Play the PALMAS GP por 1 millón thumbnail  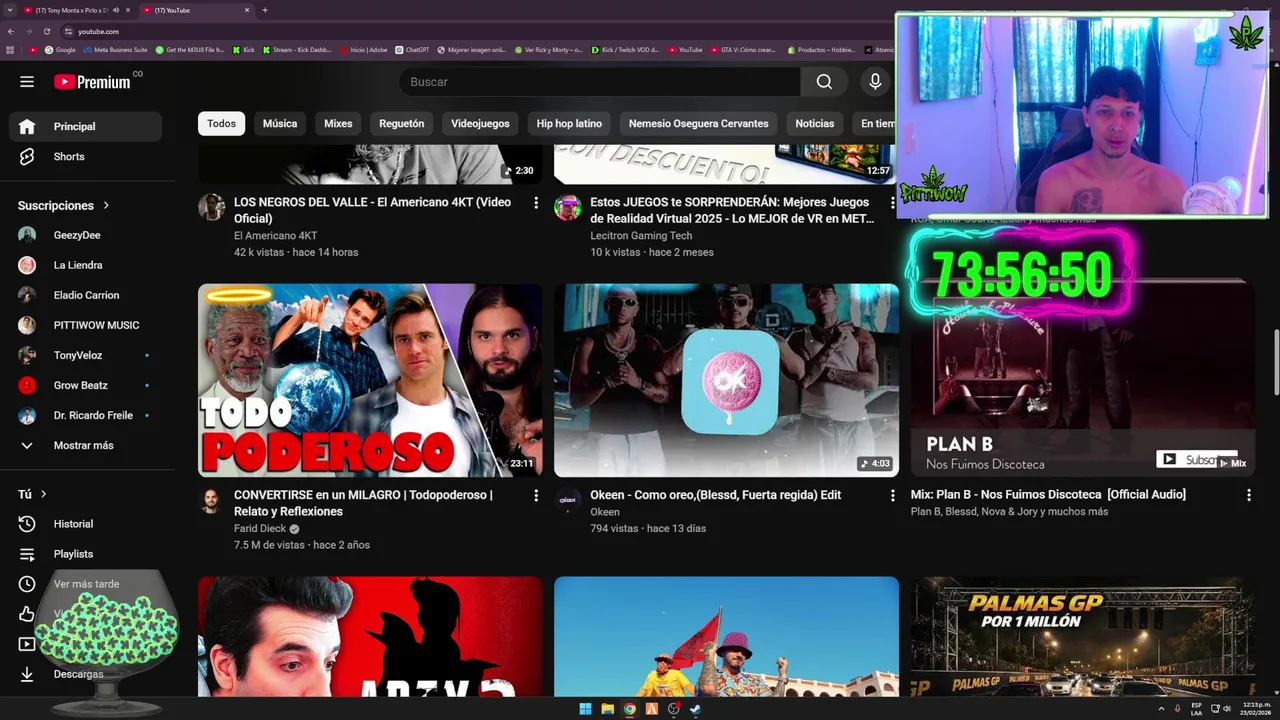(x=1083, y=636)
